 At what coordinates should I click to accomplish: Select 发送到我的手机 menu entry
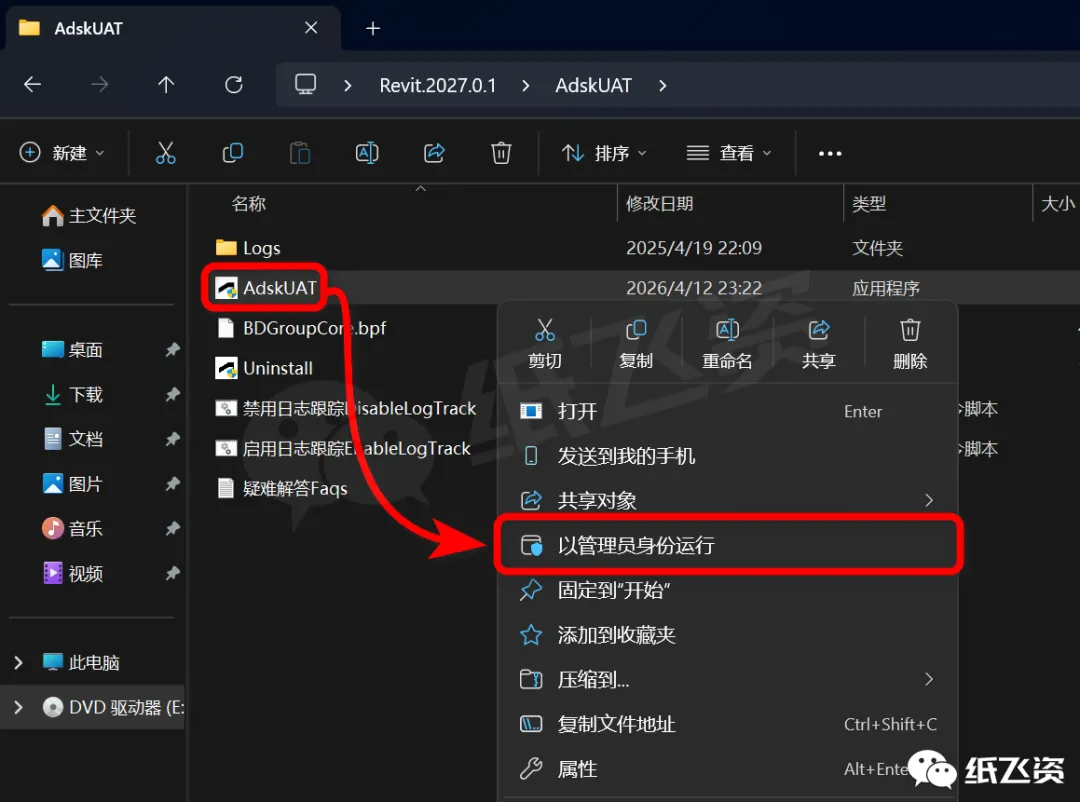click(727, 456)
